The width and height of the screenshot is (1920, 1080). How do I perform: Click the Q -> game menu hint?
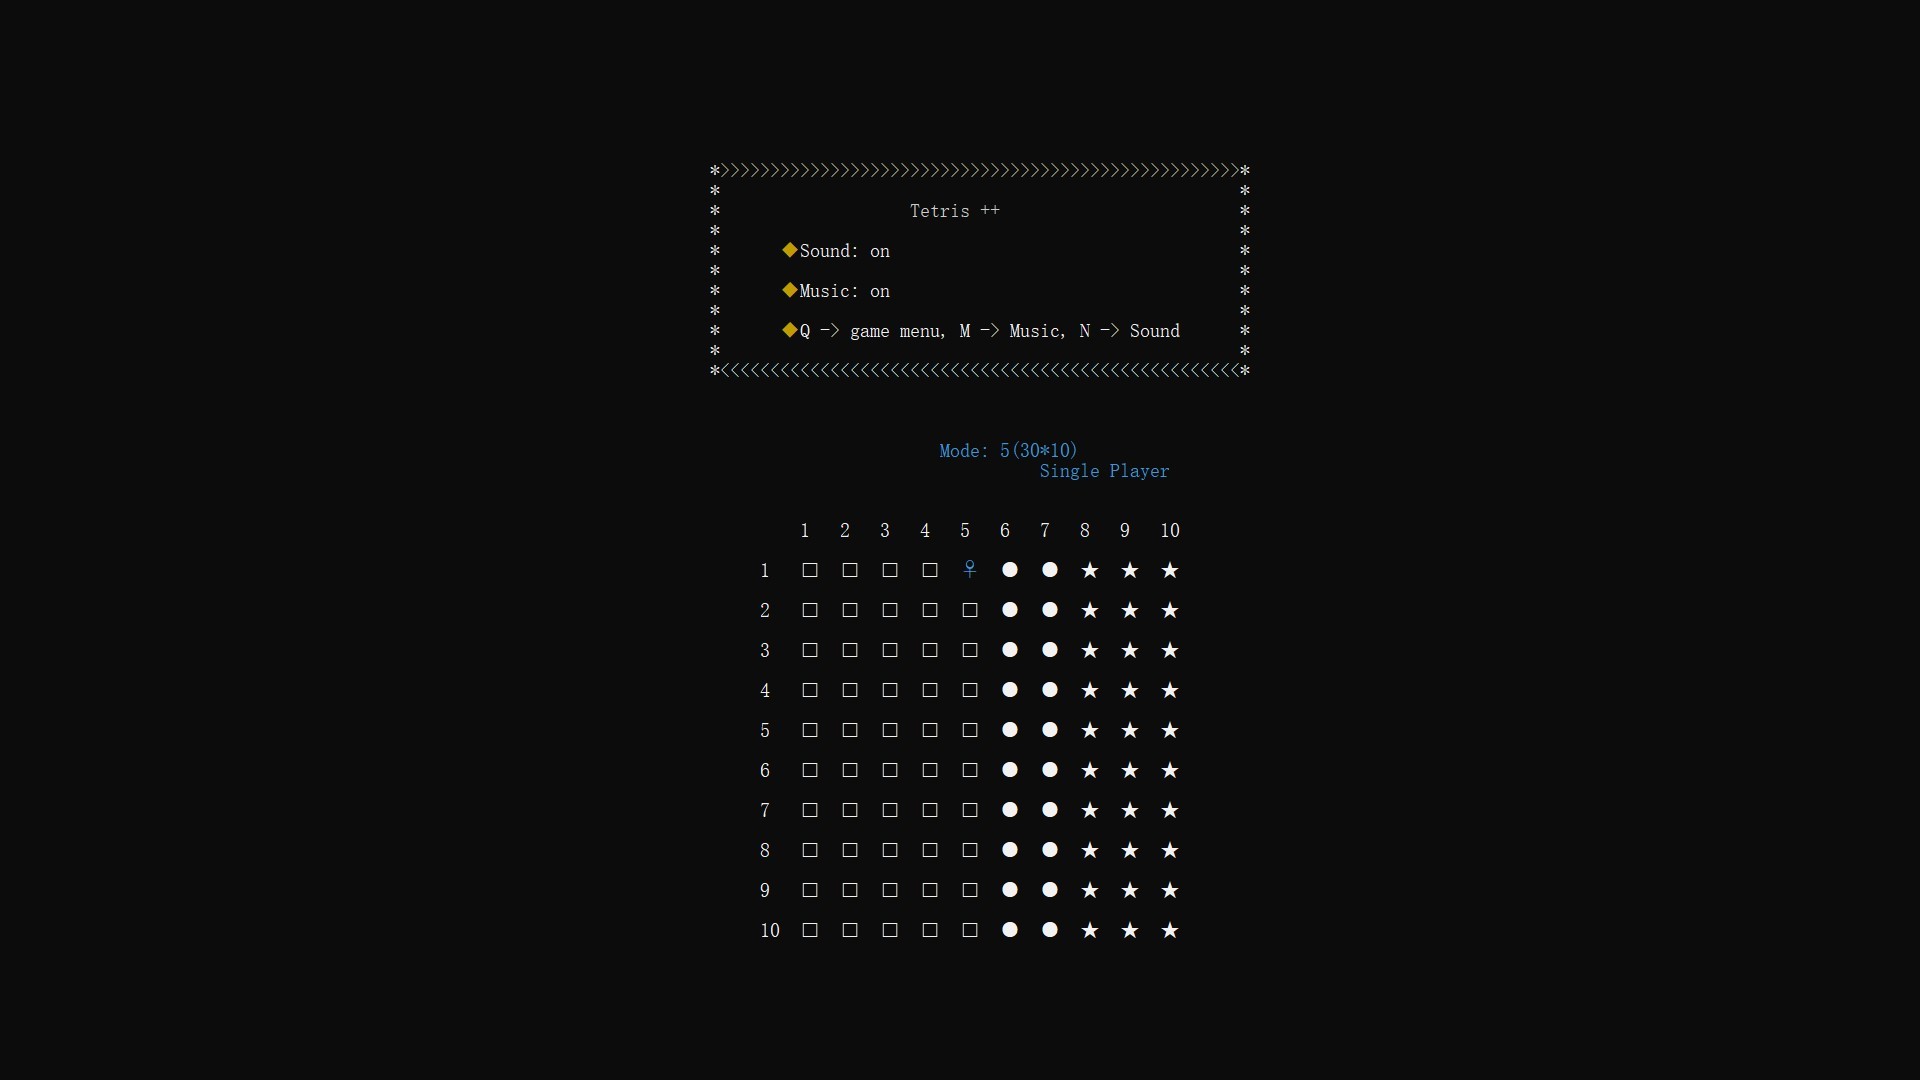pyautogui.click(x=872, y=331)
